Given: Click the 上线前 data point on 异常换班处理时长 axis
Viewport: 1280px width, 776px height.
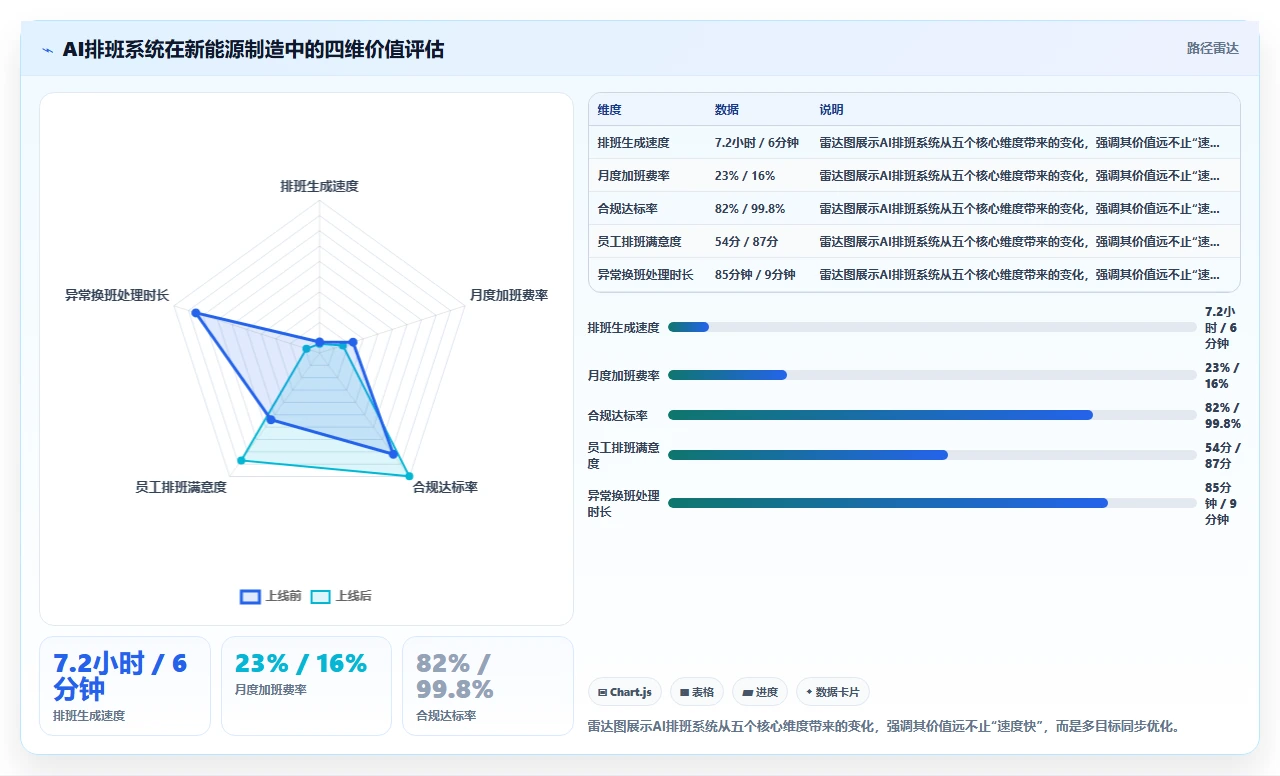Looking at the screenshot, I should 196,314.
